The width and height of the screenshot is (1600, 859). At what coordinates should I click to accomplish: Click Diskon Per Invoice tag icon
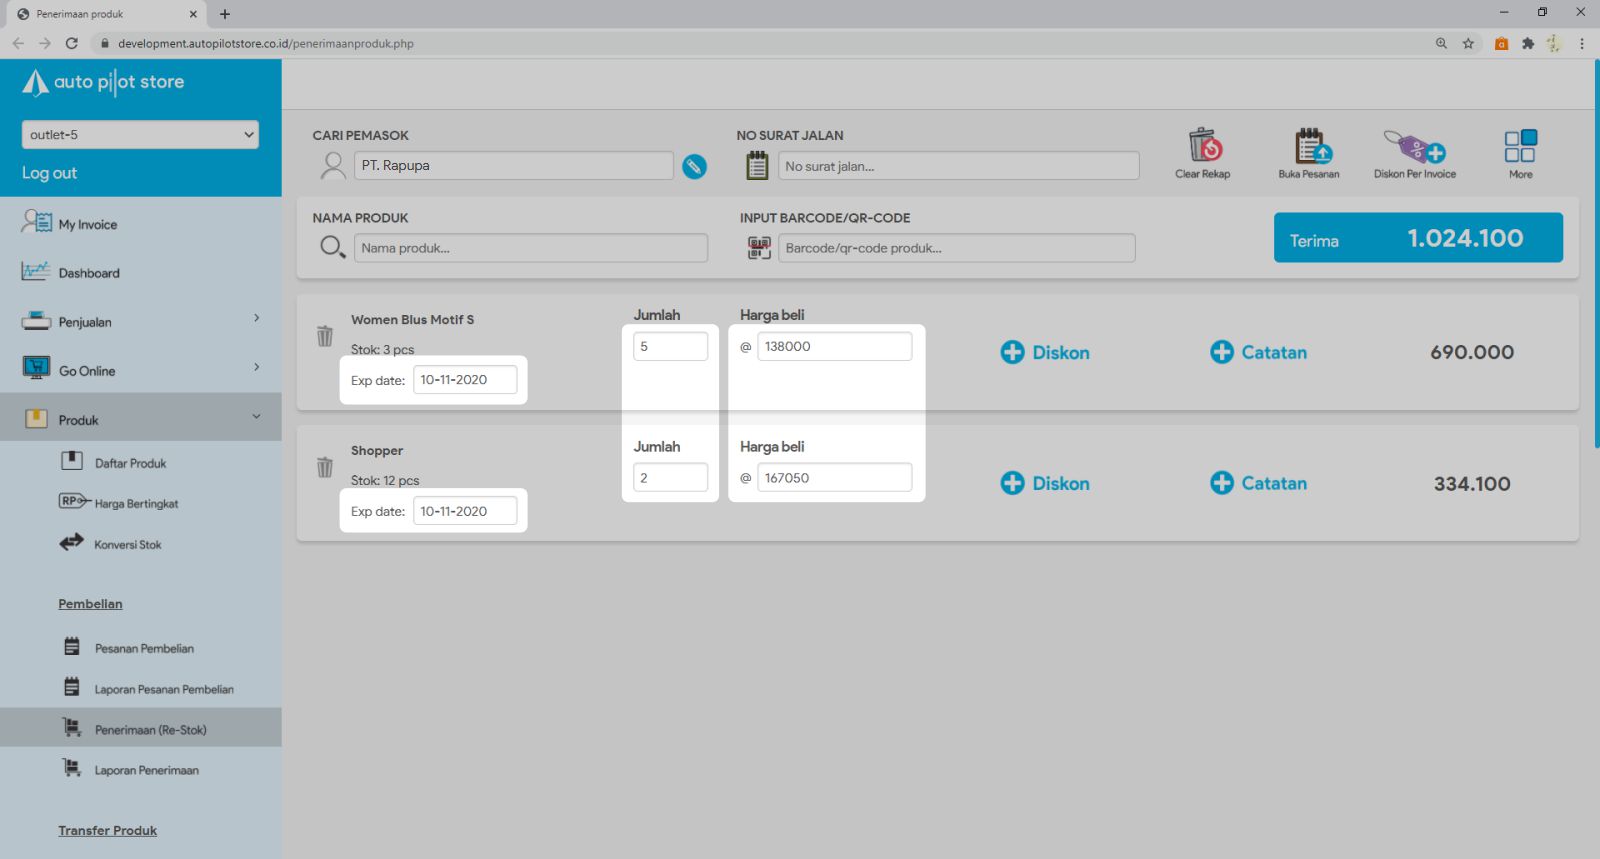click(x=1414, y=147)
